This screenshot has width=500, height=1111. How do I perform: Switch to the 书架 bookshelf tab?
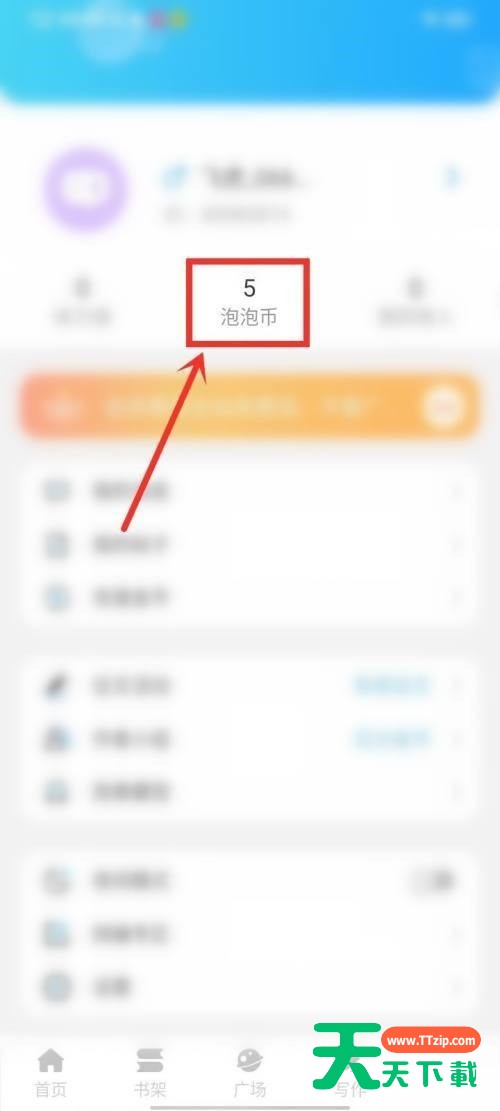149,1071
